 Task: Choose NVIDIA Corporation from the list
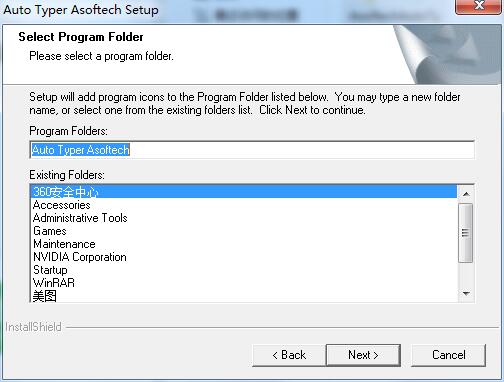(x=244, y=257)
